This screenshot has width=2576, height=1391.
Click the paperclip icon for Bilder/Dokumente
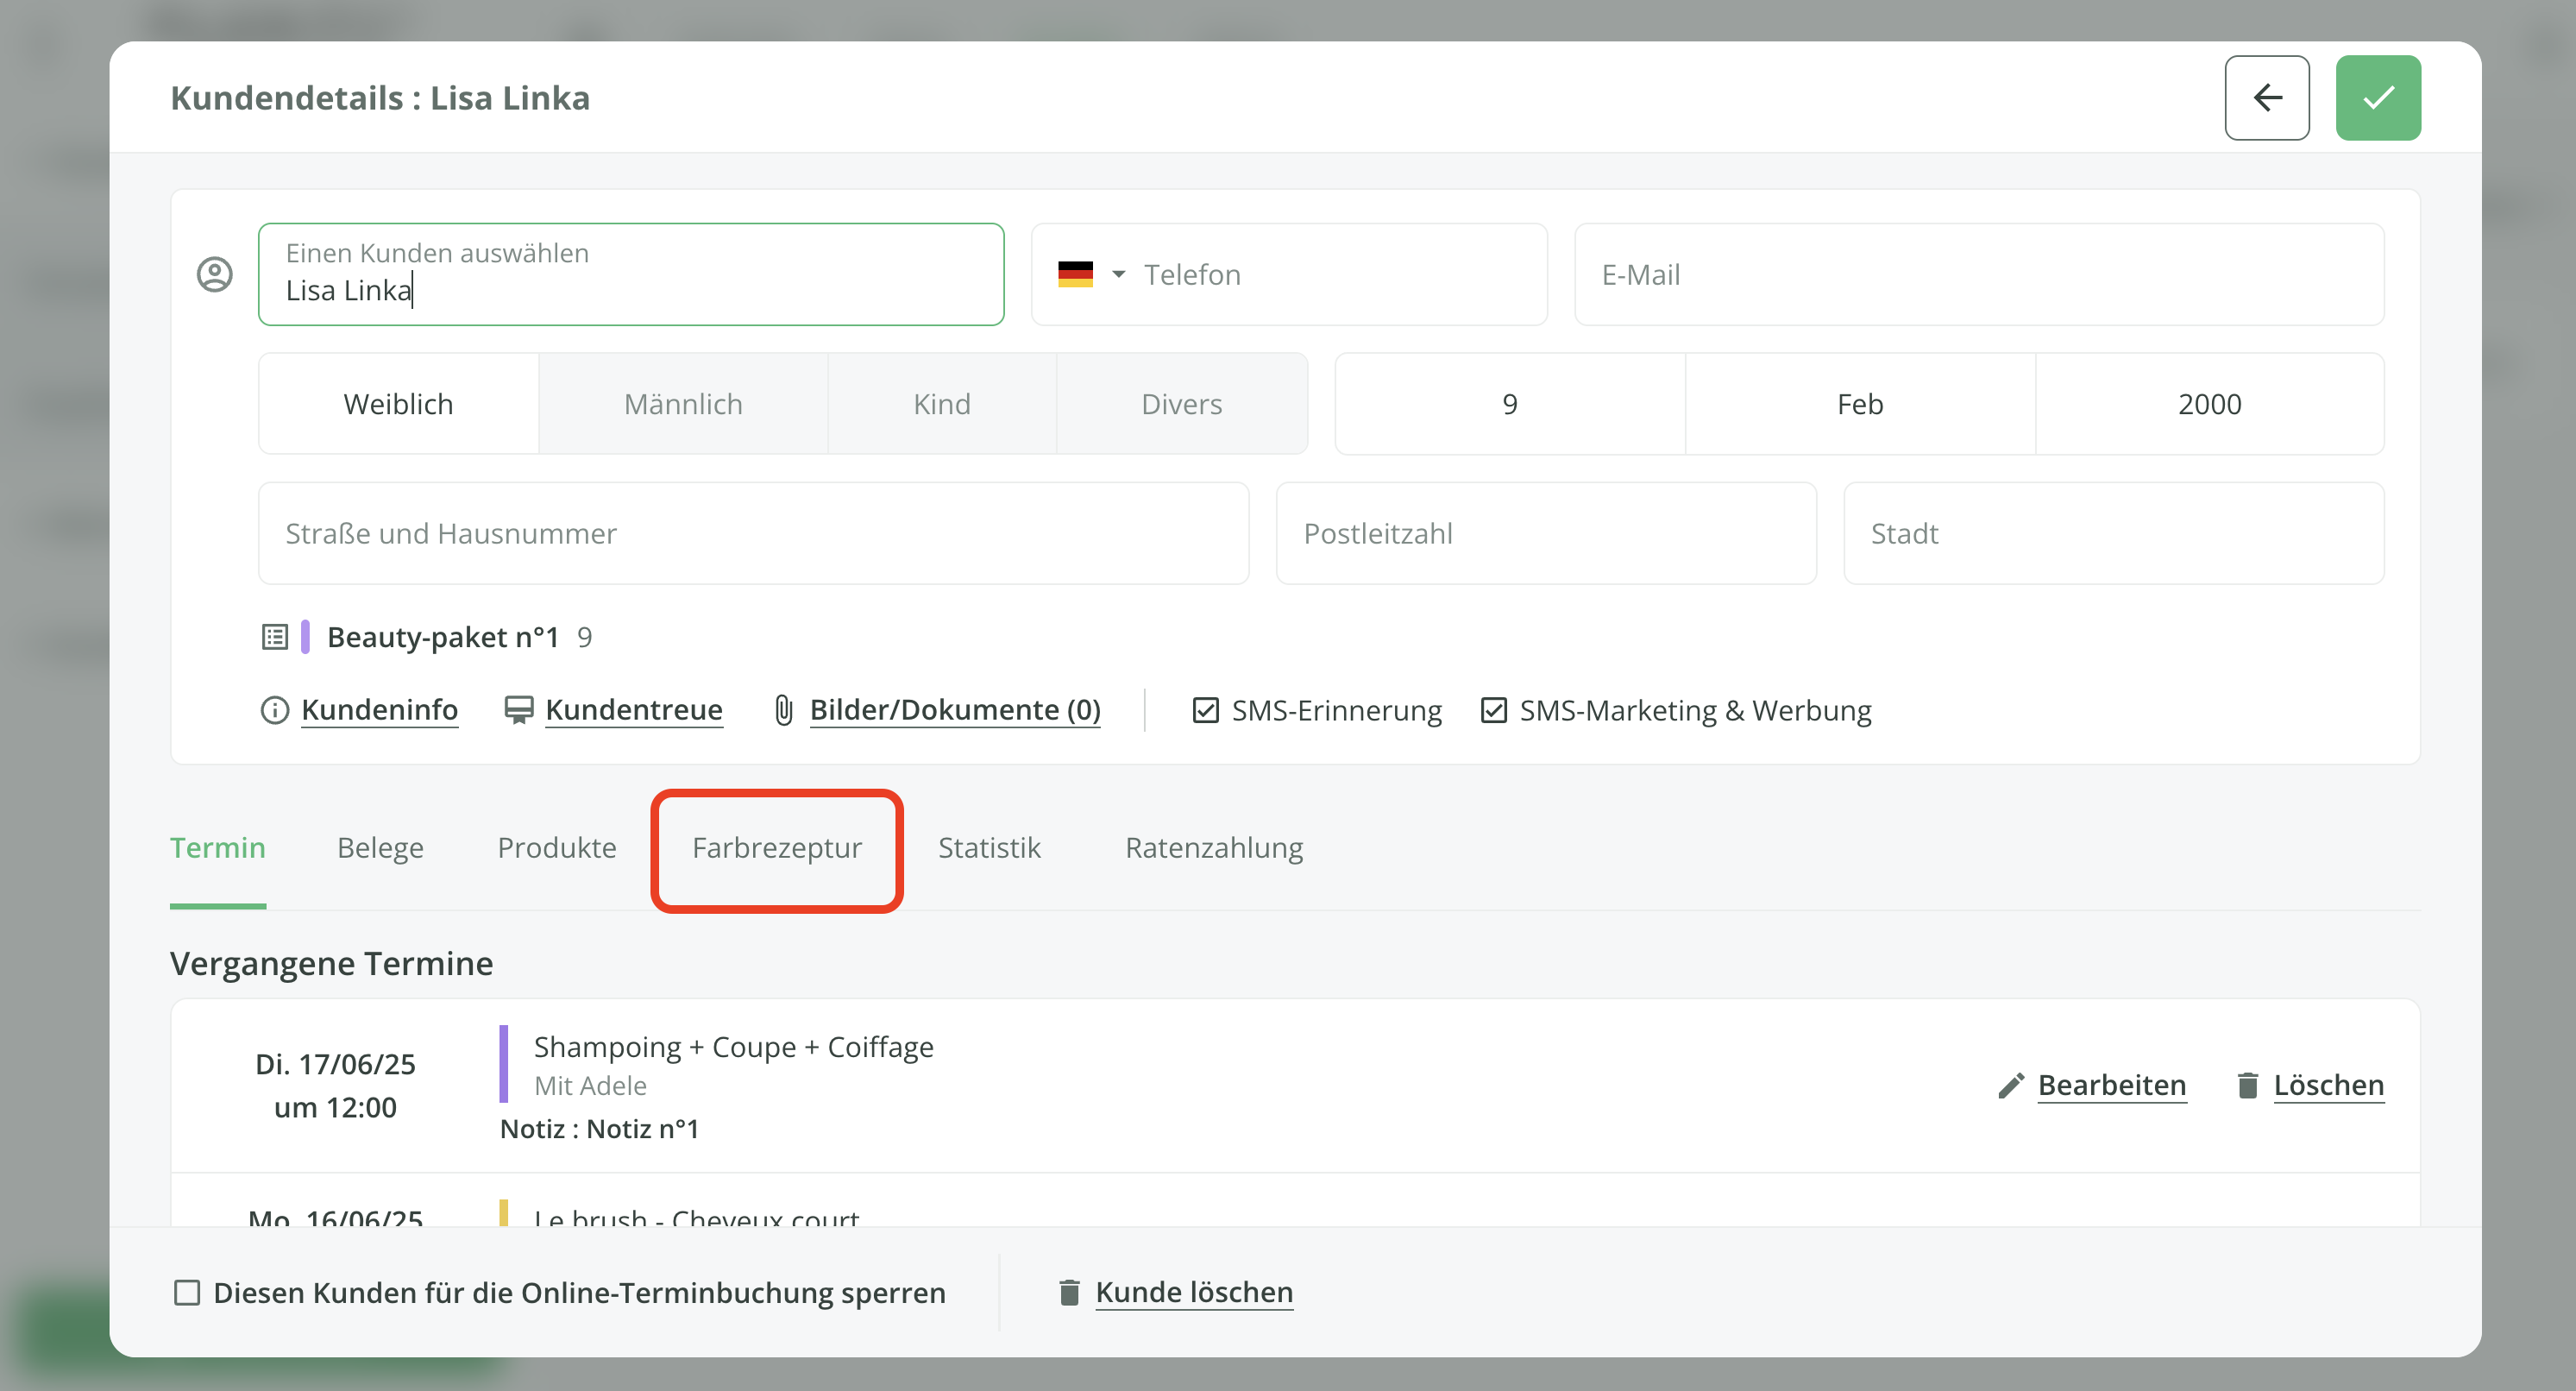pos(784,710)
